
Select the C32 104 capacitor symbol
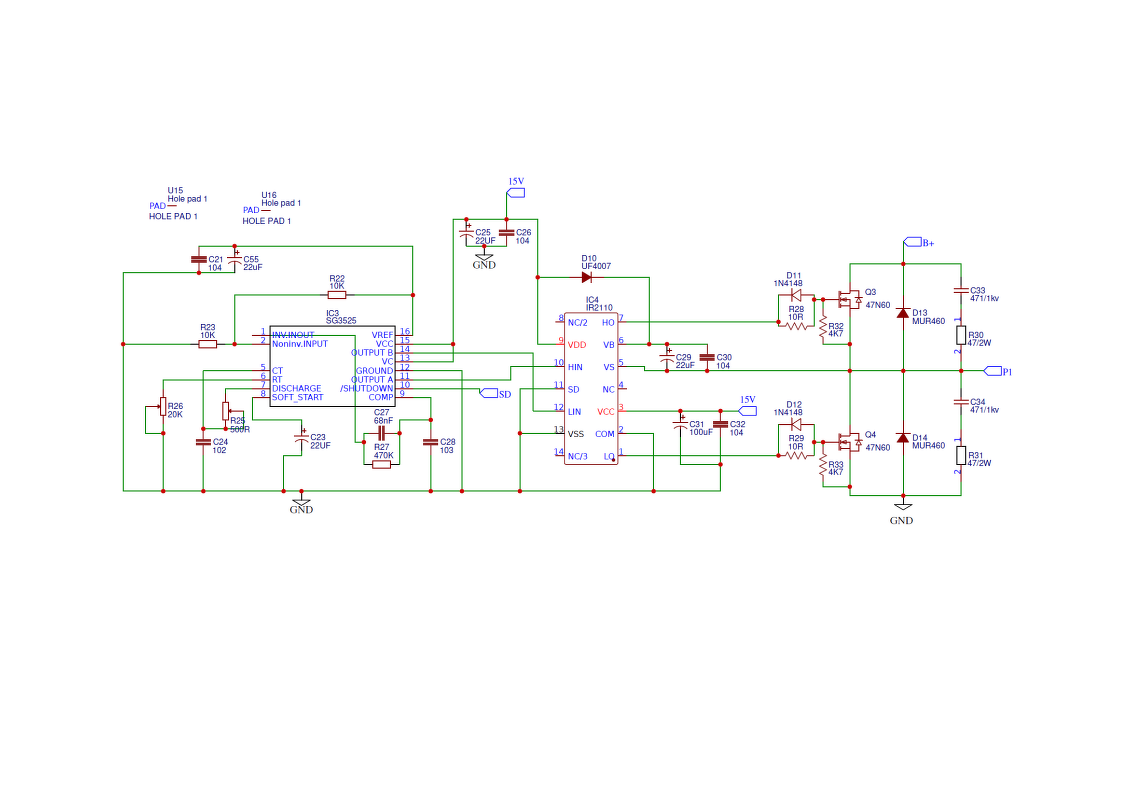[721, 424]
